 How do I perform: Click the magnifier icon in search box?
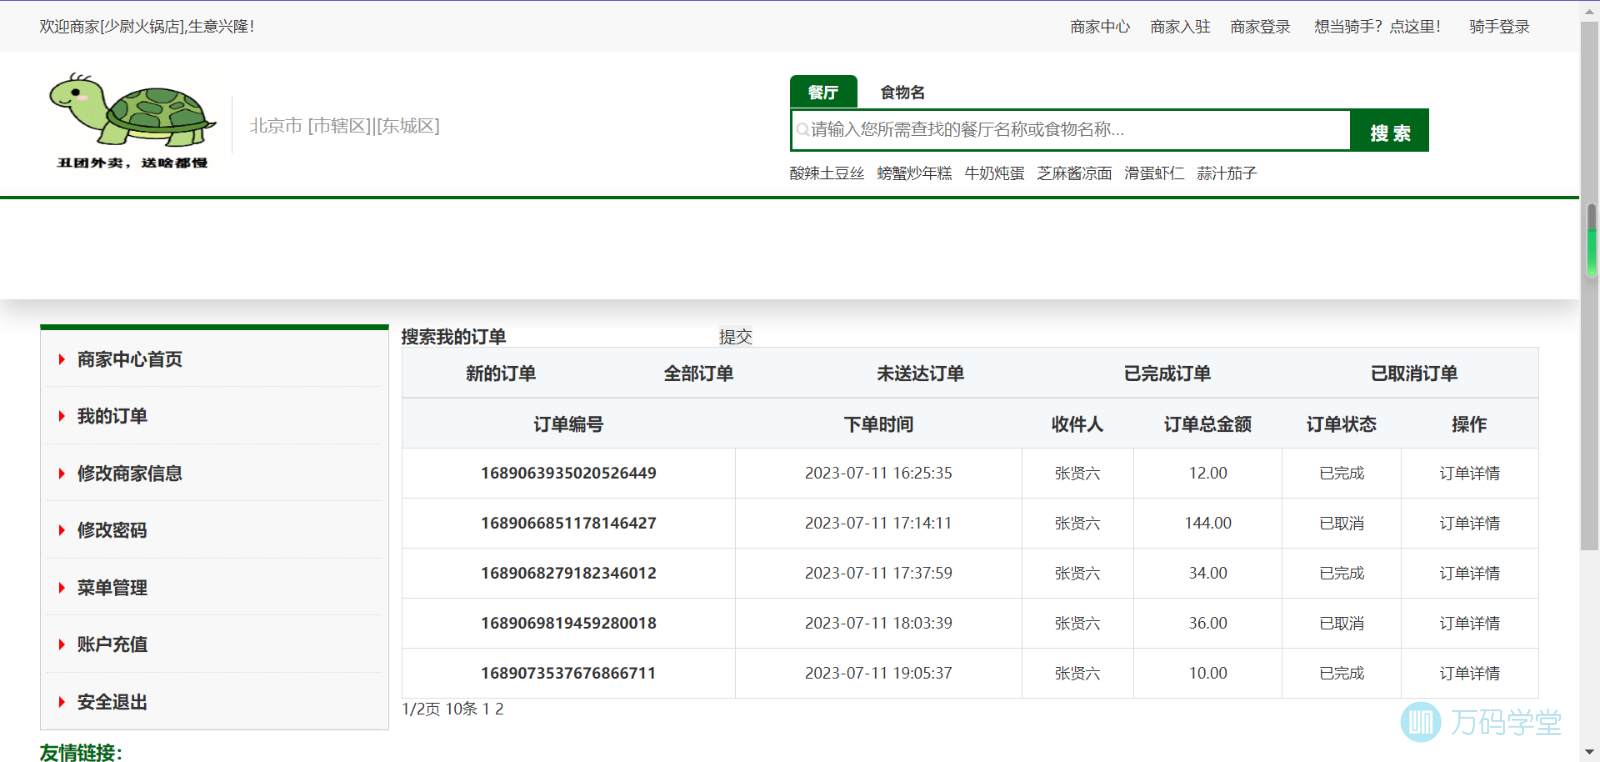(x=802, y=130)
